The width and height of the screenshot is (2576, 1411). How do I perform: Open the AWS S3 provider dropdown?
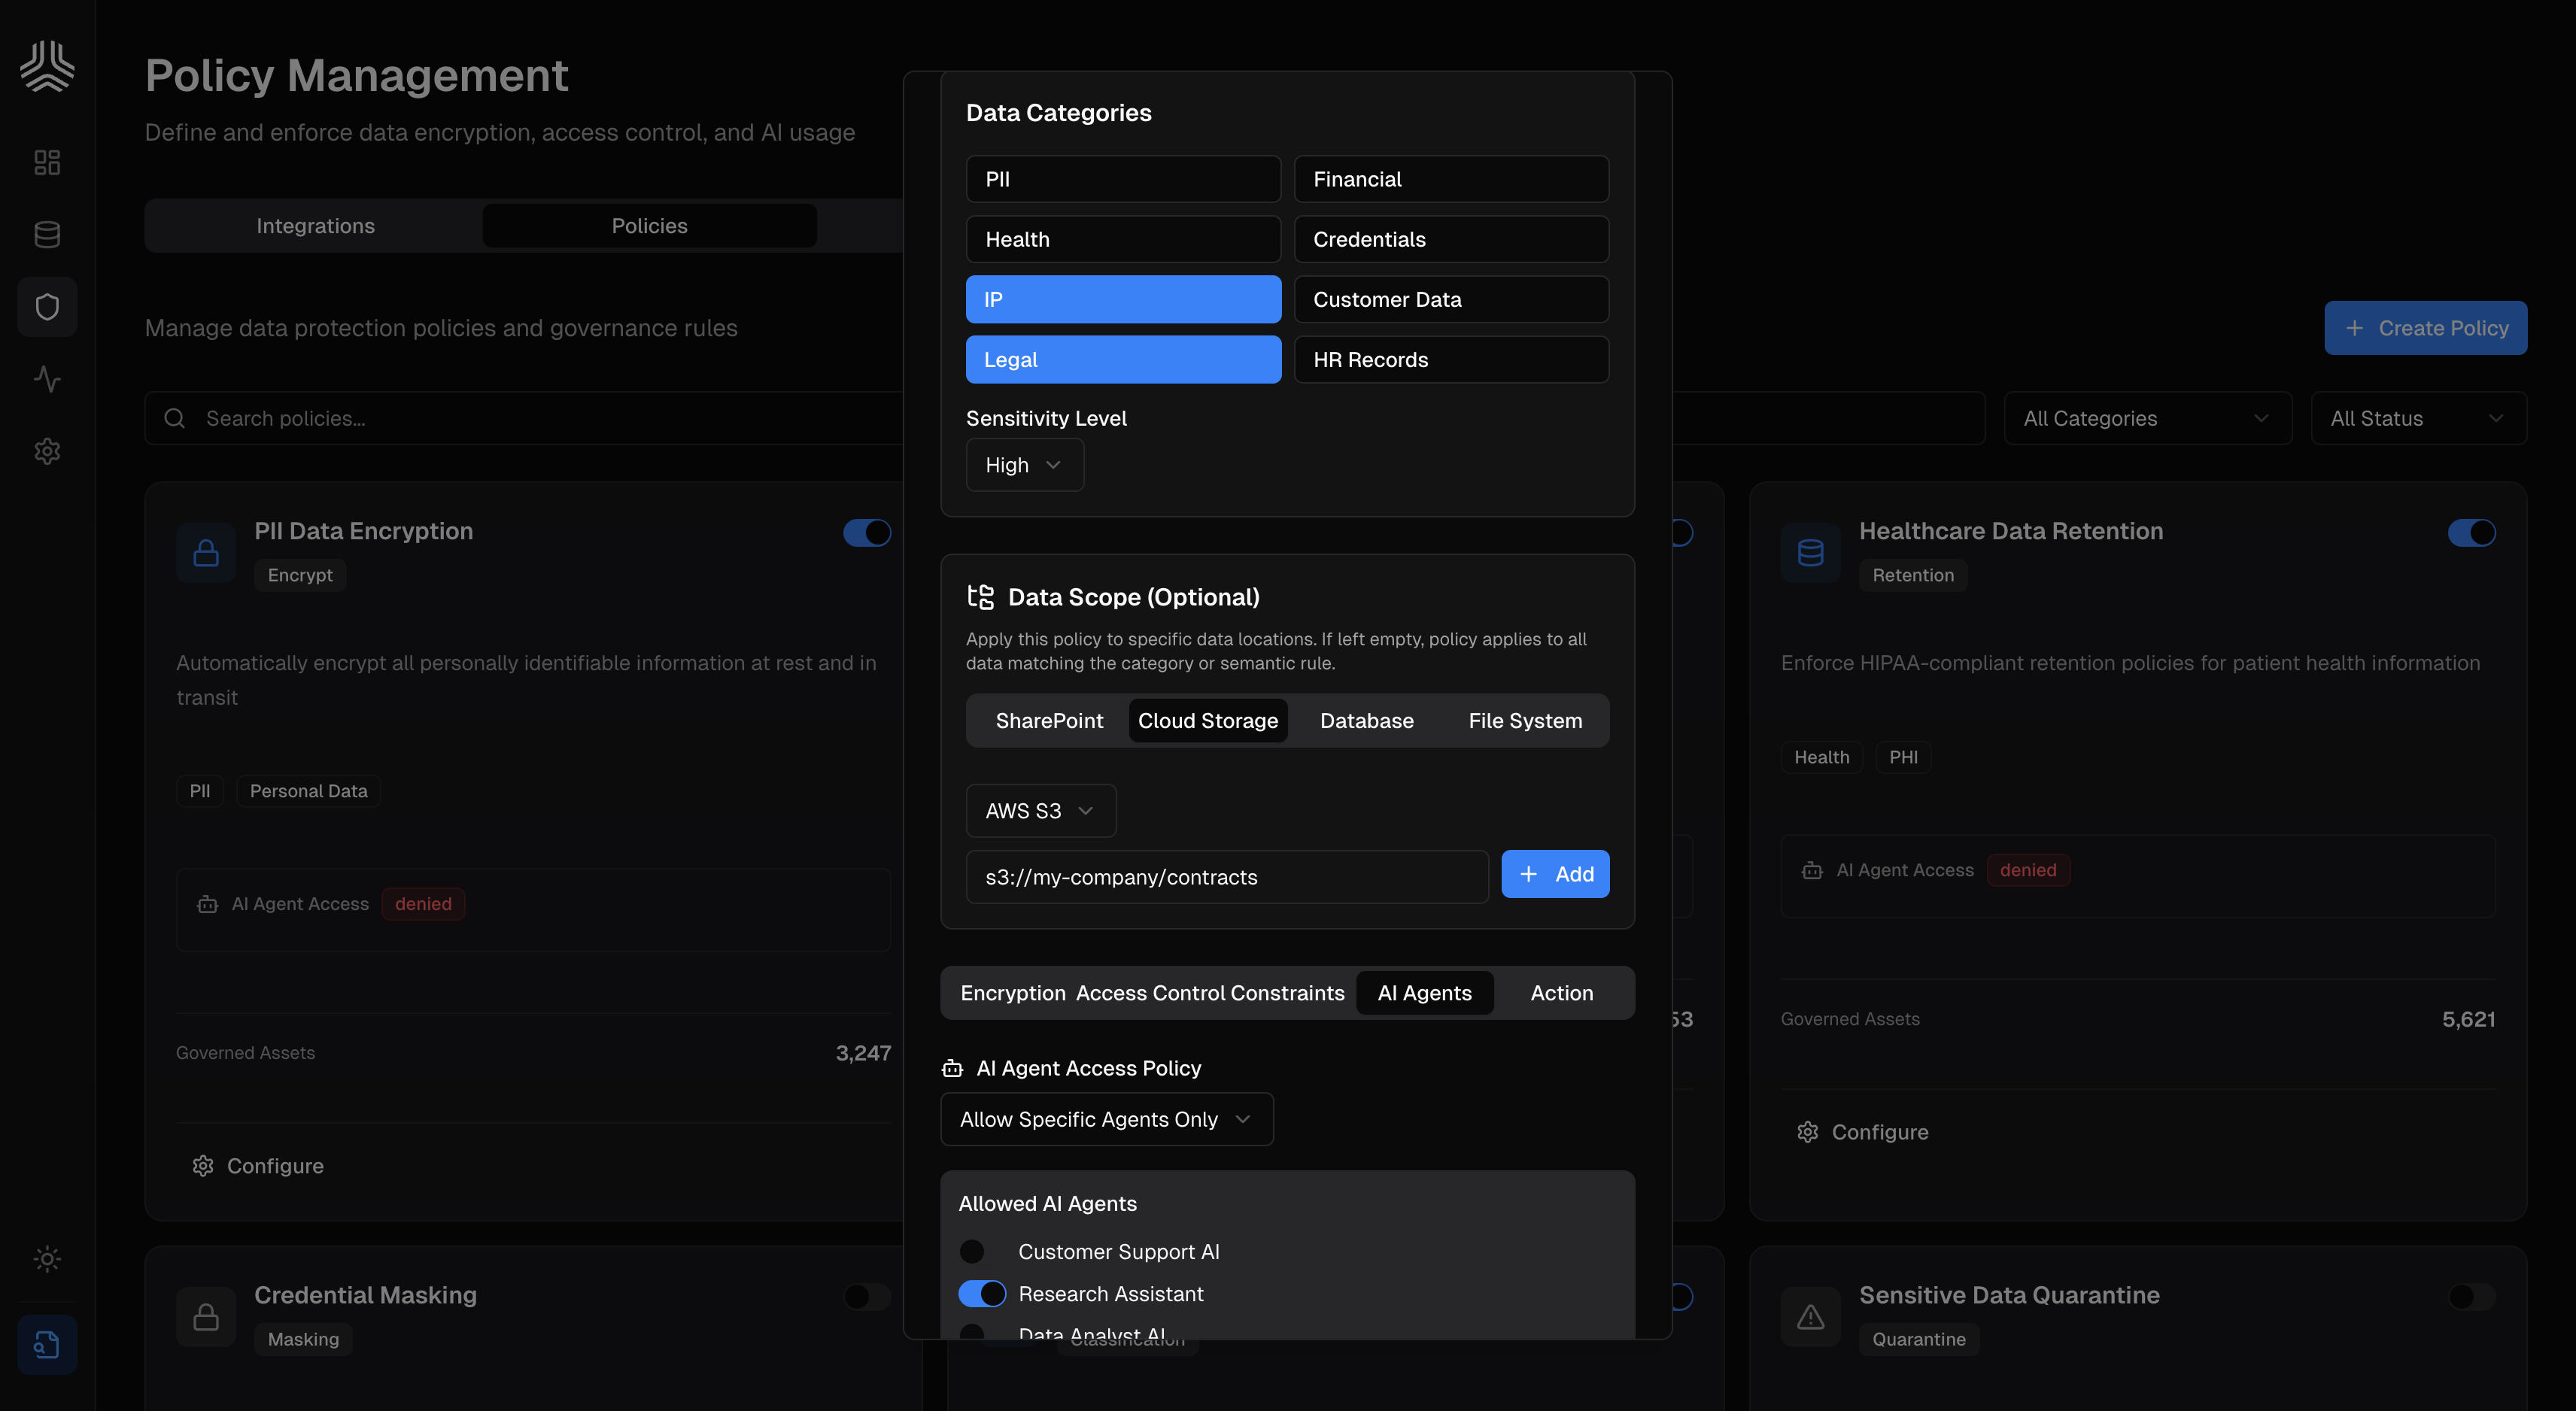coord(1040,811)
